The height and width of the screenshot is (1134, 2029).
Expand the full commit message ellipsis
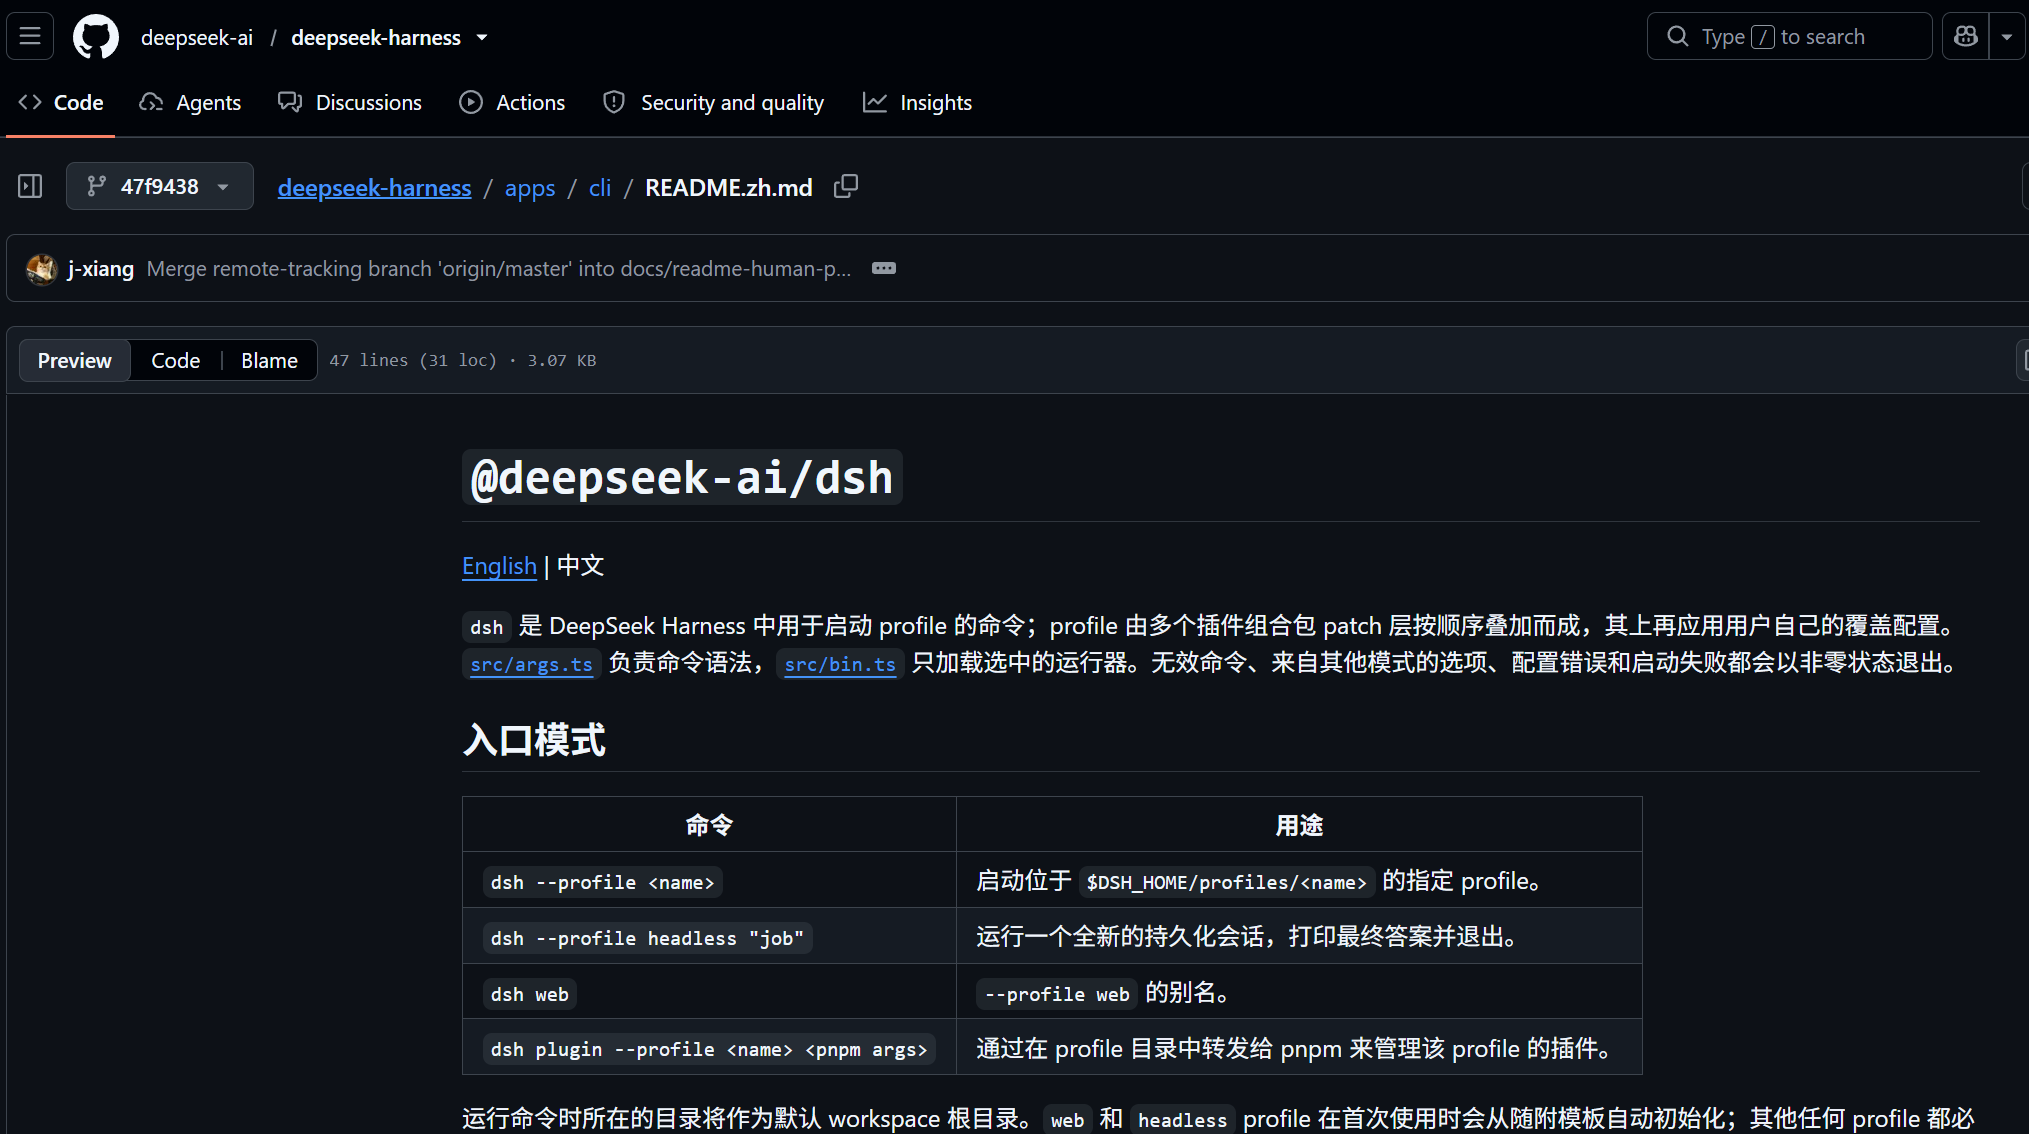point(884,269)
